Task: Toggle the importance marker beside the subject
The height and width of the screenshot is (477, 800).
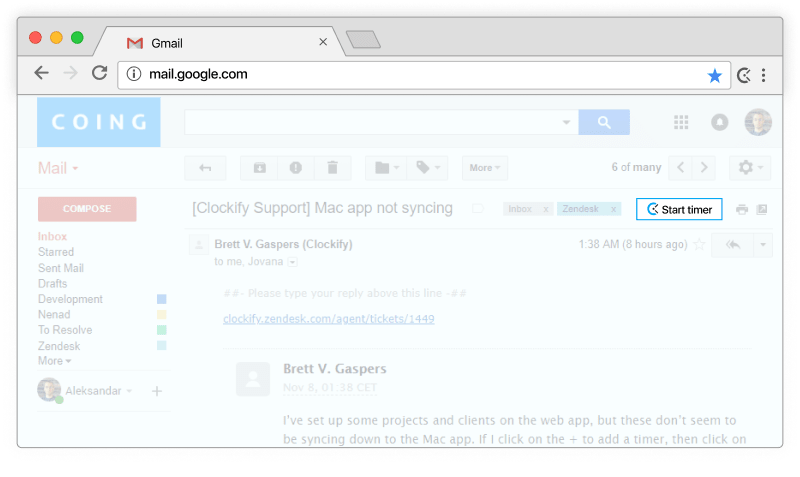Action: 478,208
